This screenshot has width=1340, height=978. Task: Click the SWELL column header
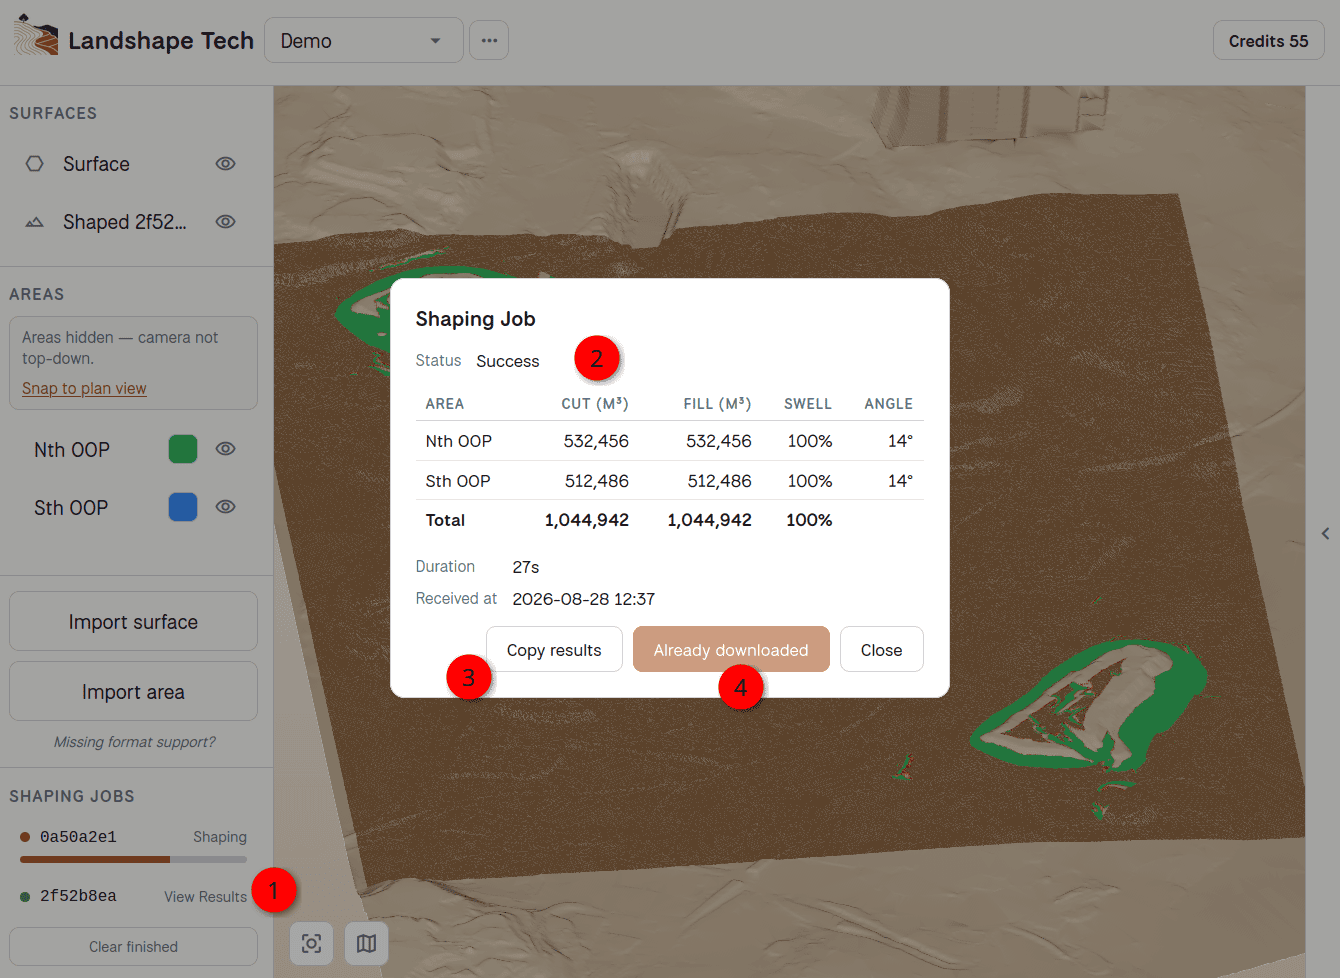coord(808,404)
